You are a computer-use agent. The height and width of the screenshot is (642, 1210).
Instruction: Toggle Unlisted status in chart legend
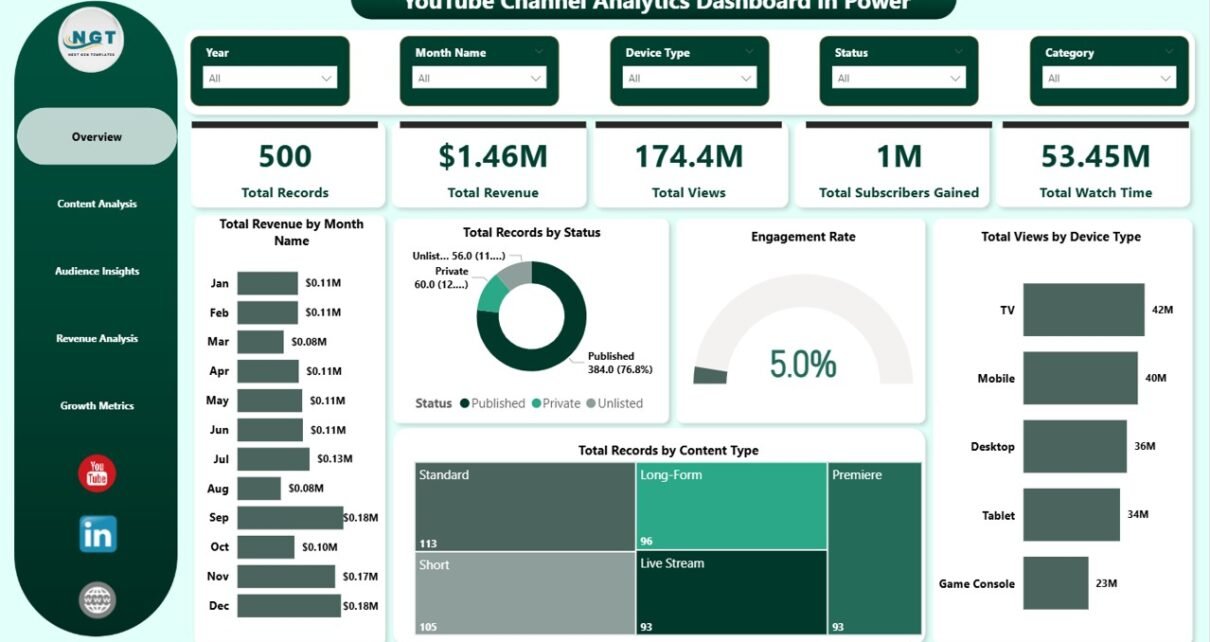coord(614,403)
